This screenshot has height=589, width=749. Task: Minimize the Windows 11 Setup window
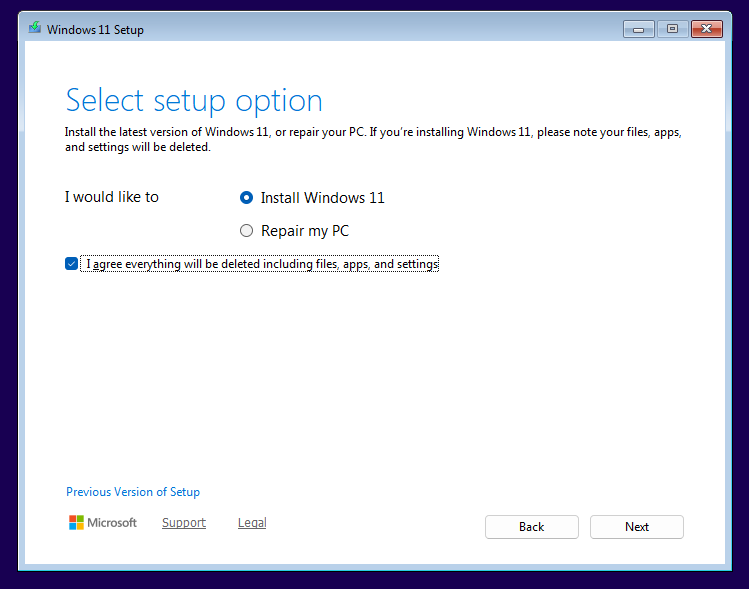click(638, 29)
